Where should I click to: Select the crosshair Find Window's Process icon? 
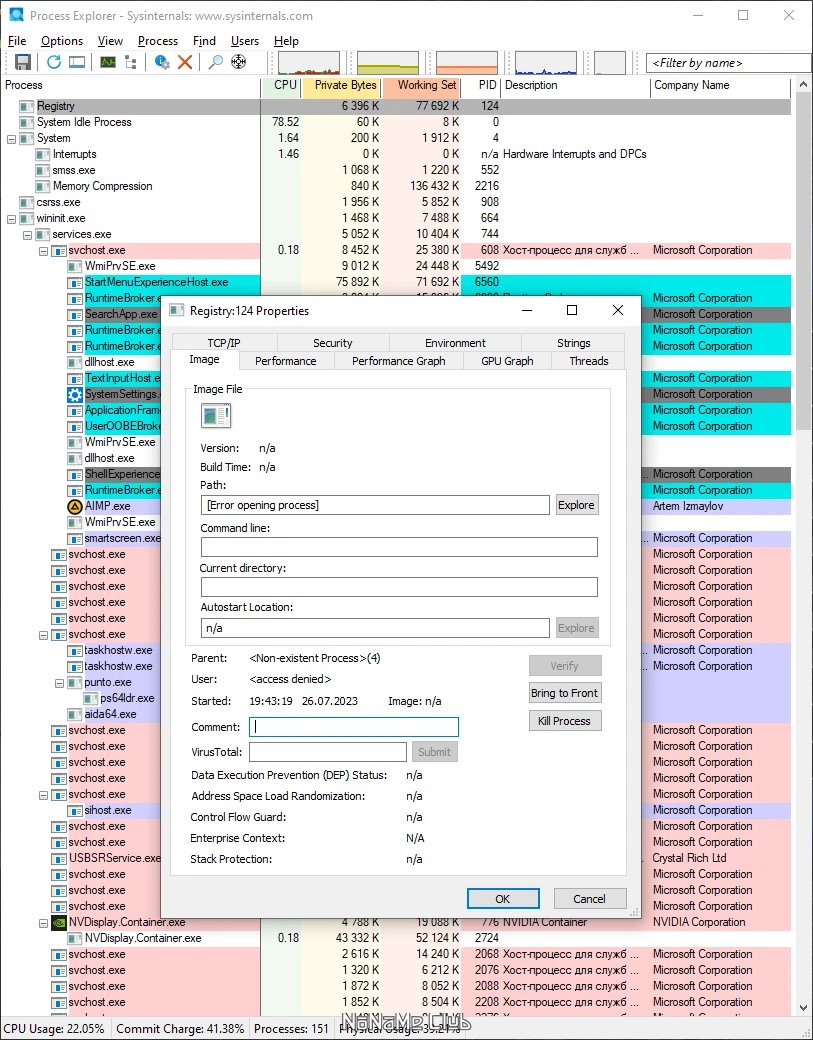coord(238,62)
